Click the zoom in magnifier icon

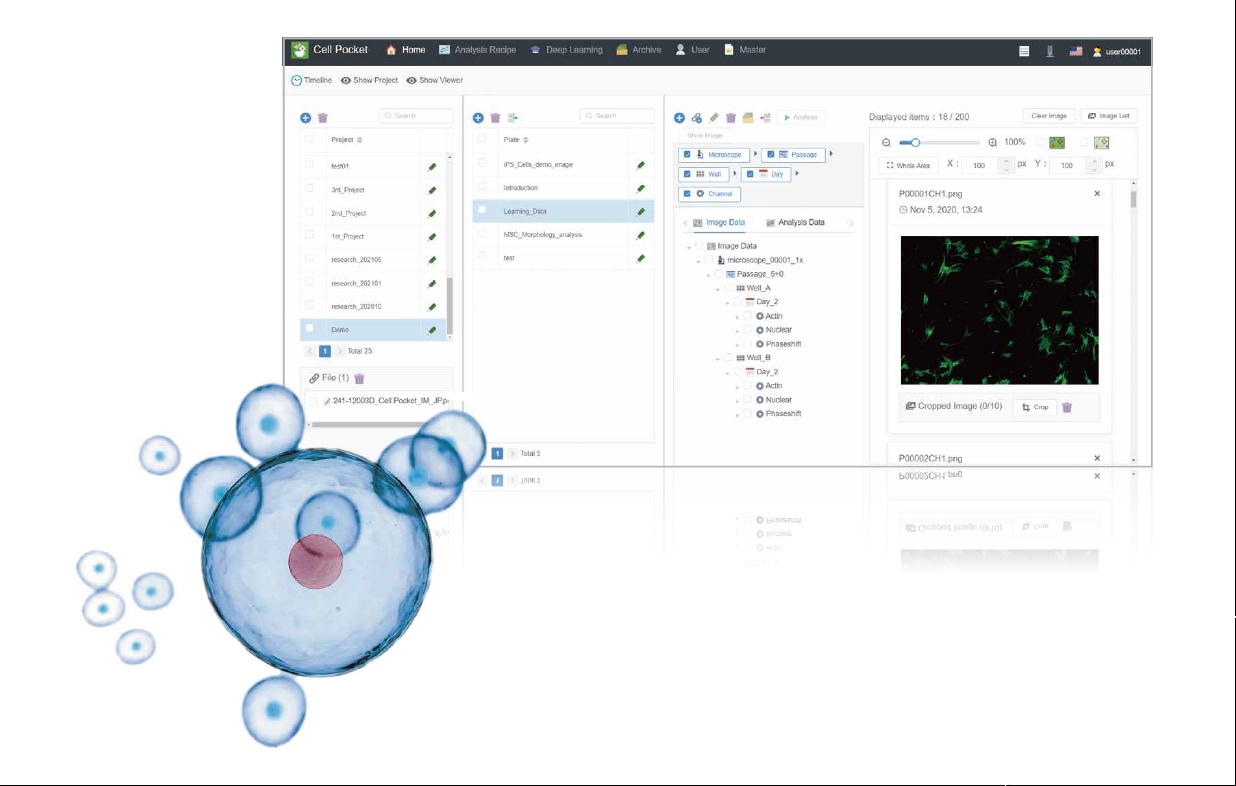point(993,143)
